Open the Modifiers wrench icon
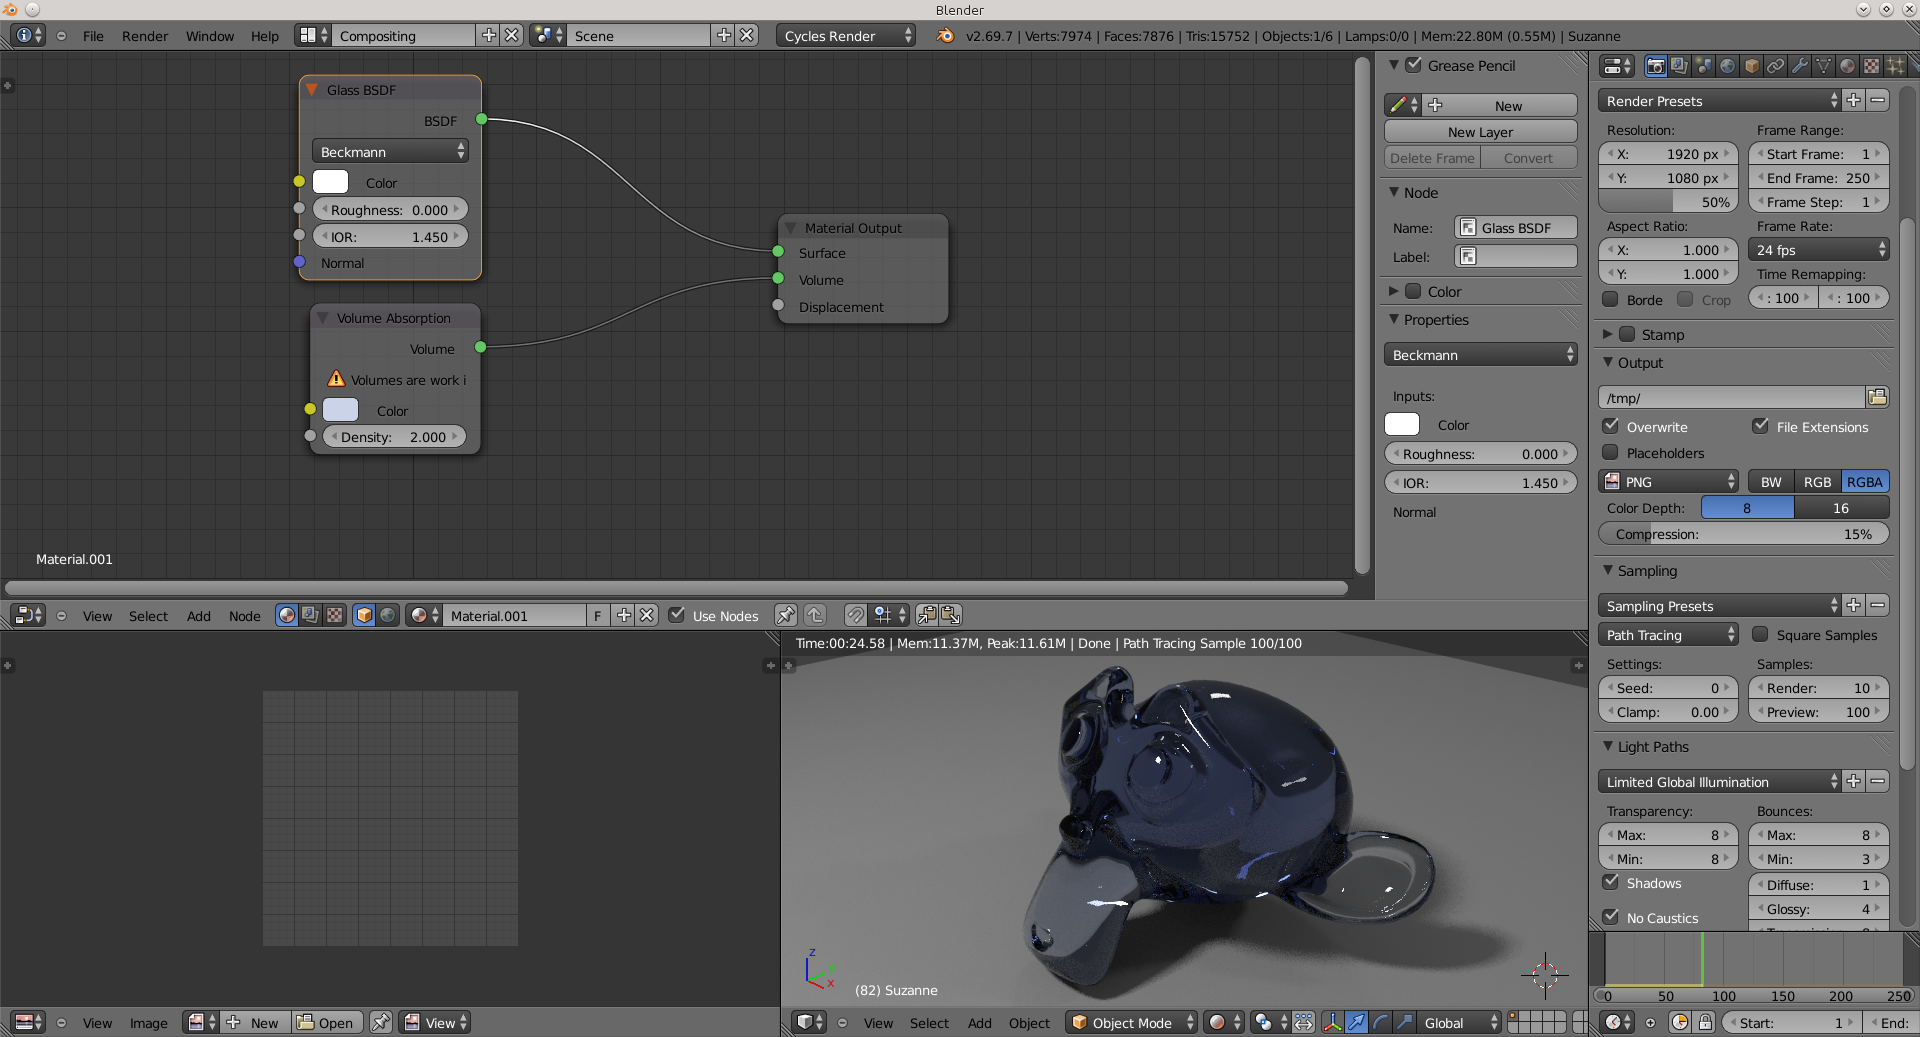 coord(1799,66)
